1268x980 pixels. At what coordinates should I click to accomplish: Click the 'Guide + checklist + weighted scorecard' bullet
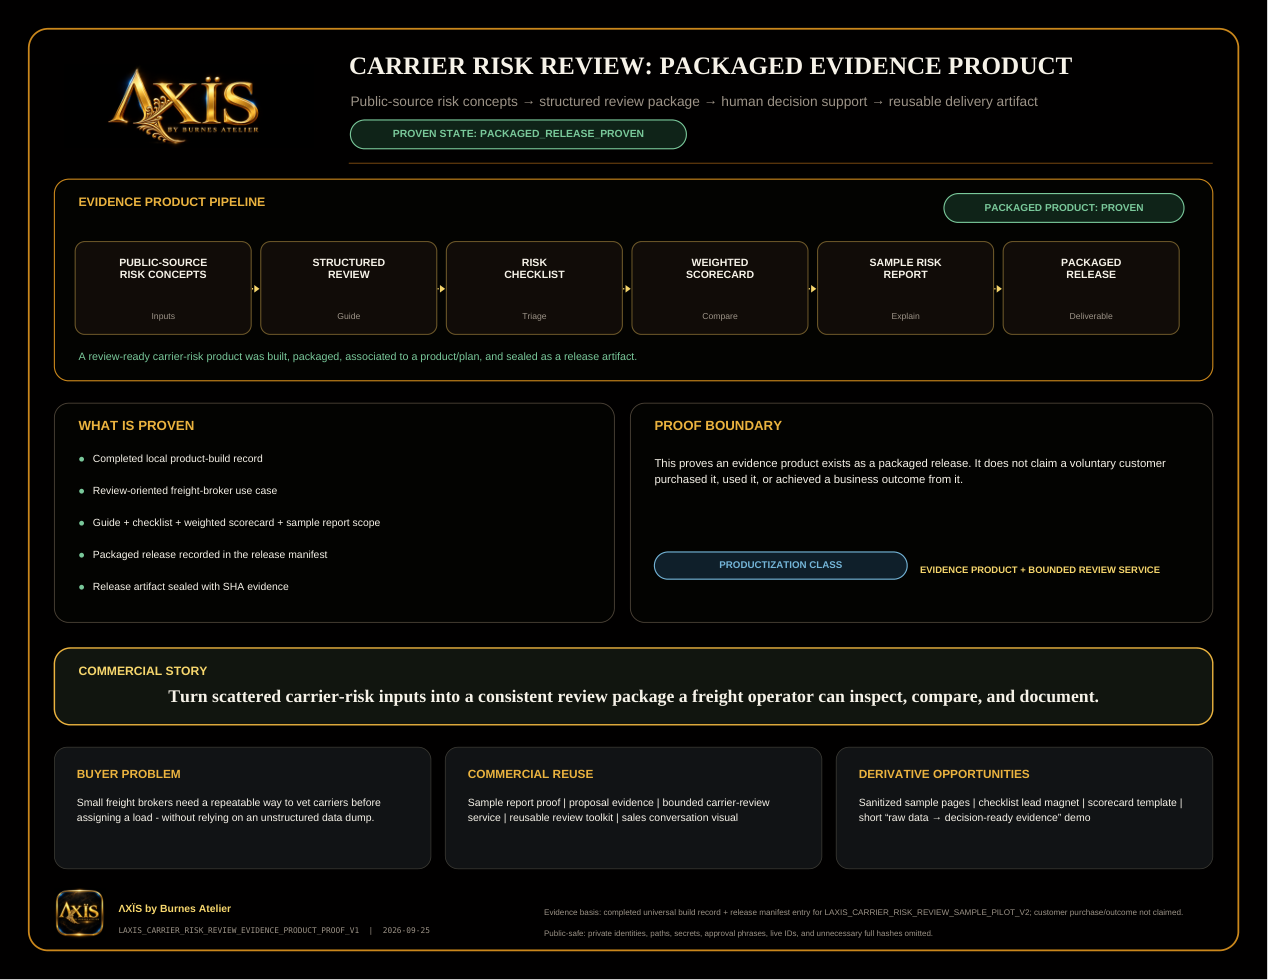coord(236,523)
